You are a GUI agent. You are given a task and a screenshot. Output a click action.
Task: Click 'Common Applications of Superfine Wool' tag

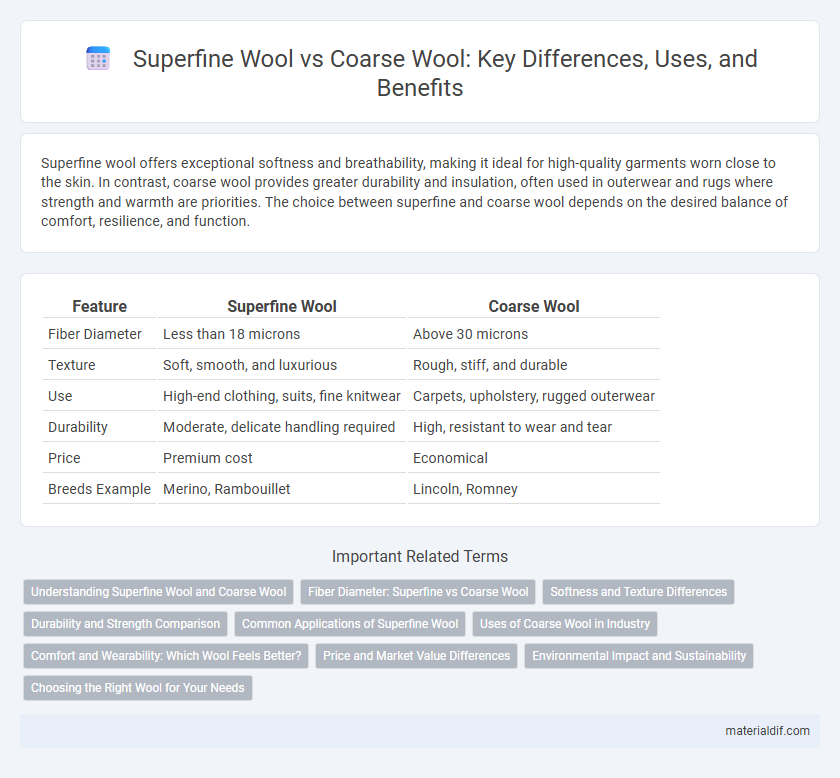(350, 624)
